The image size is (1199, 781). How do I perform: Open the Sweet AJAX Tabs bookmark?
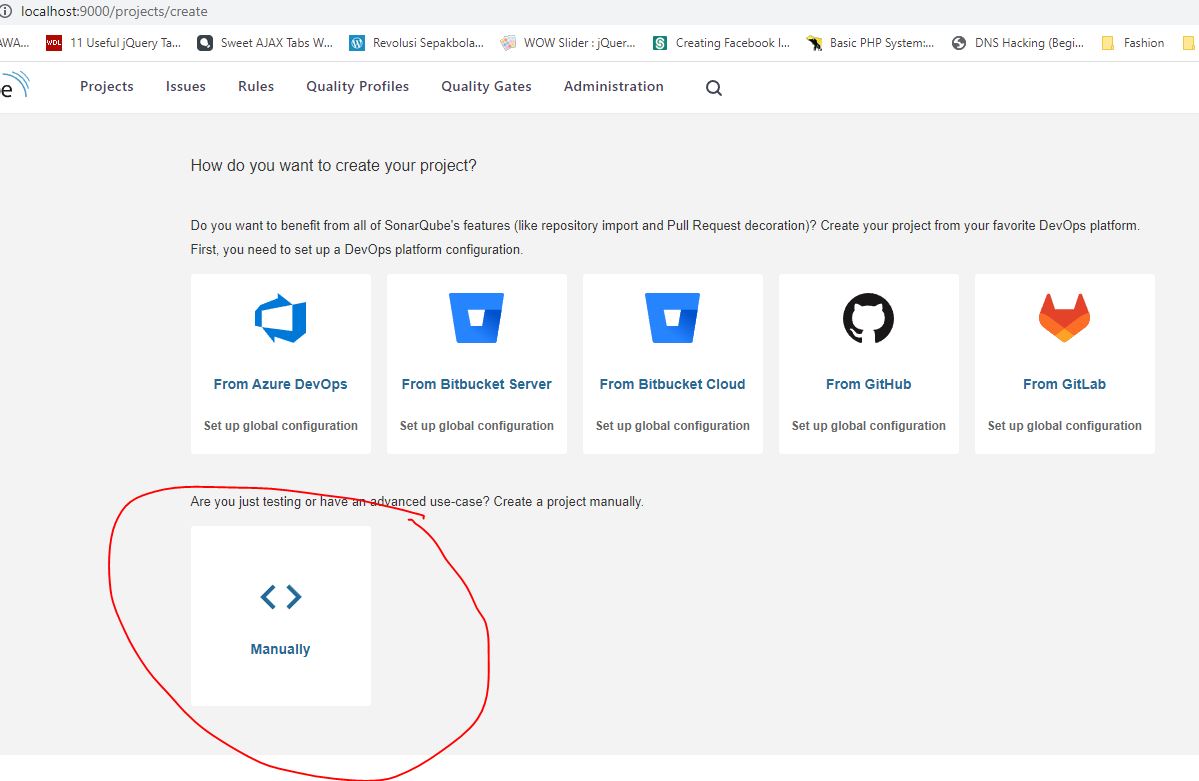click(x=265, y=43)
